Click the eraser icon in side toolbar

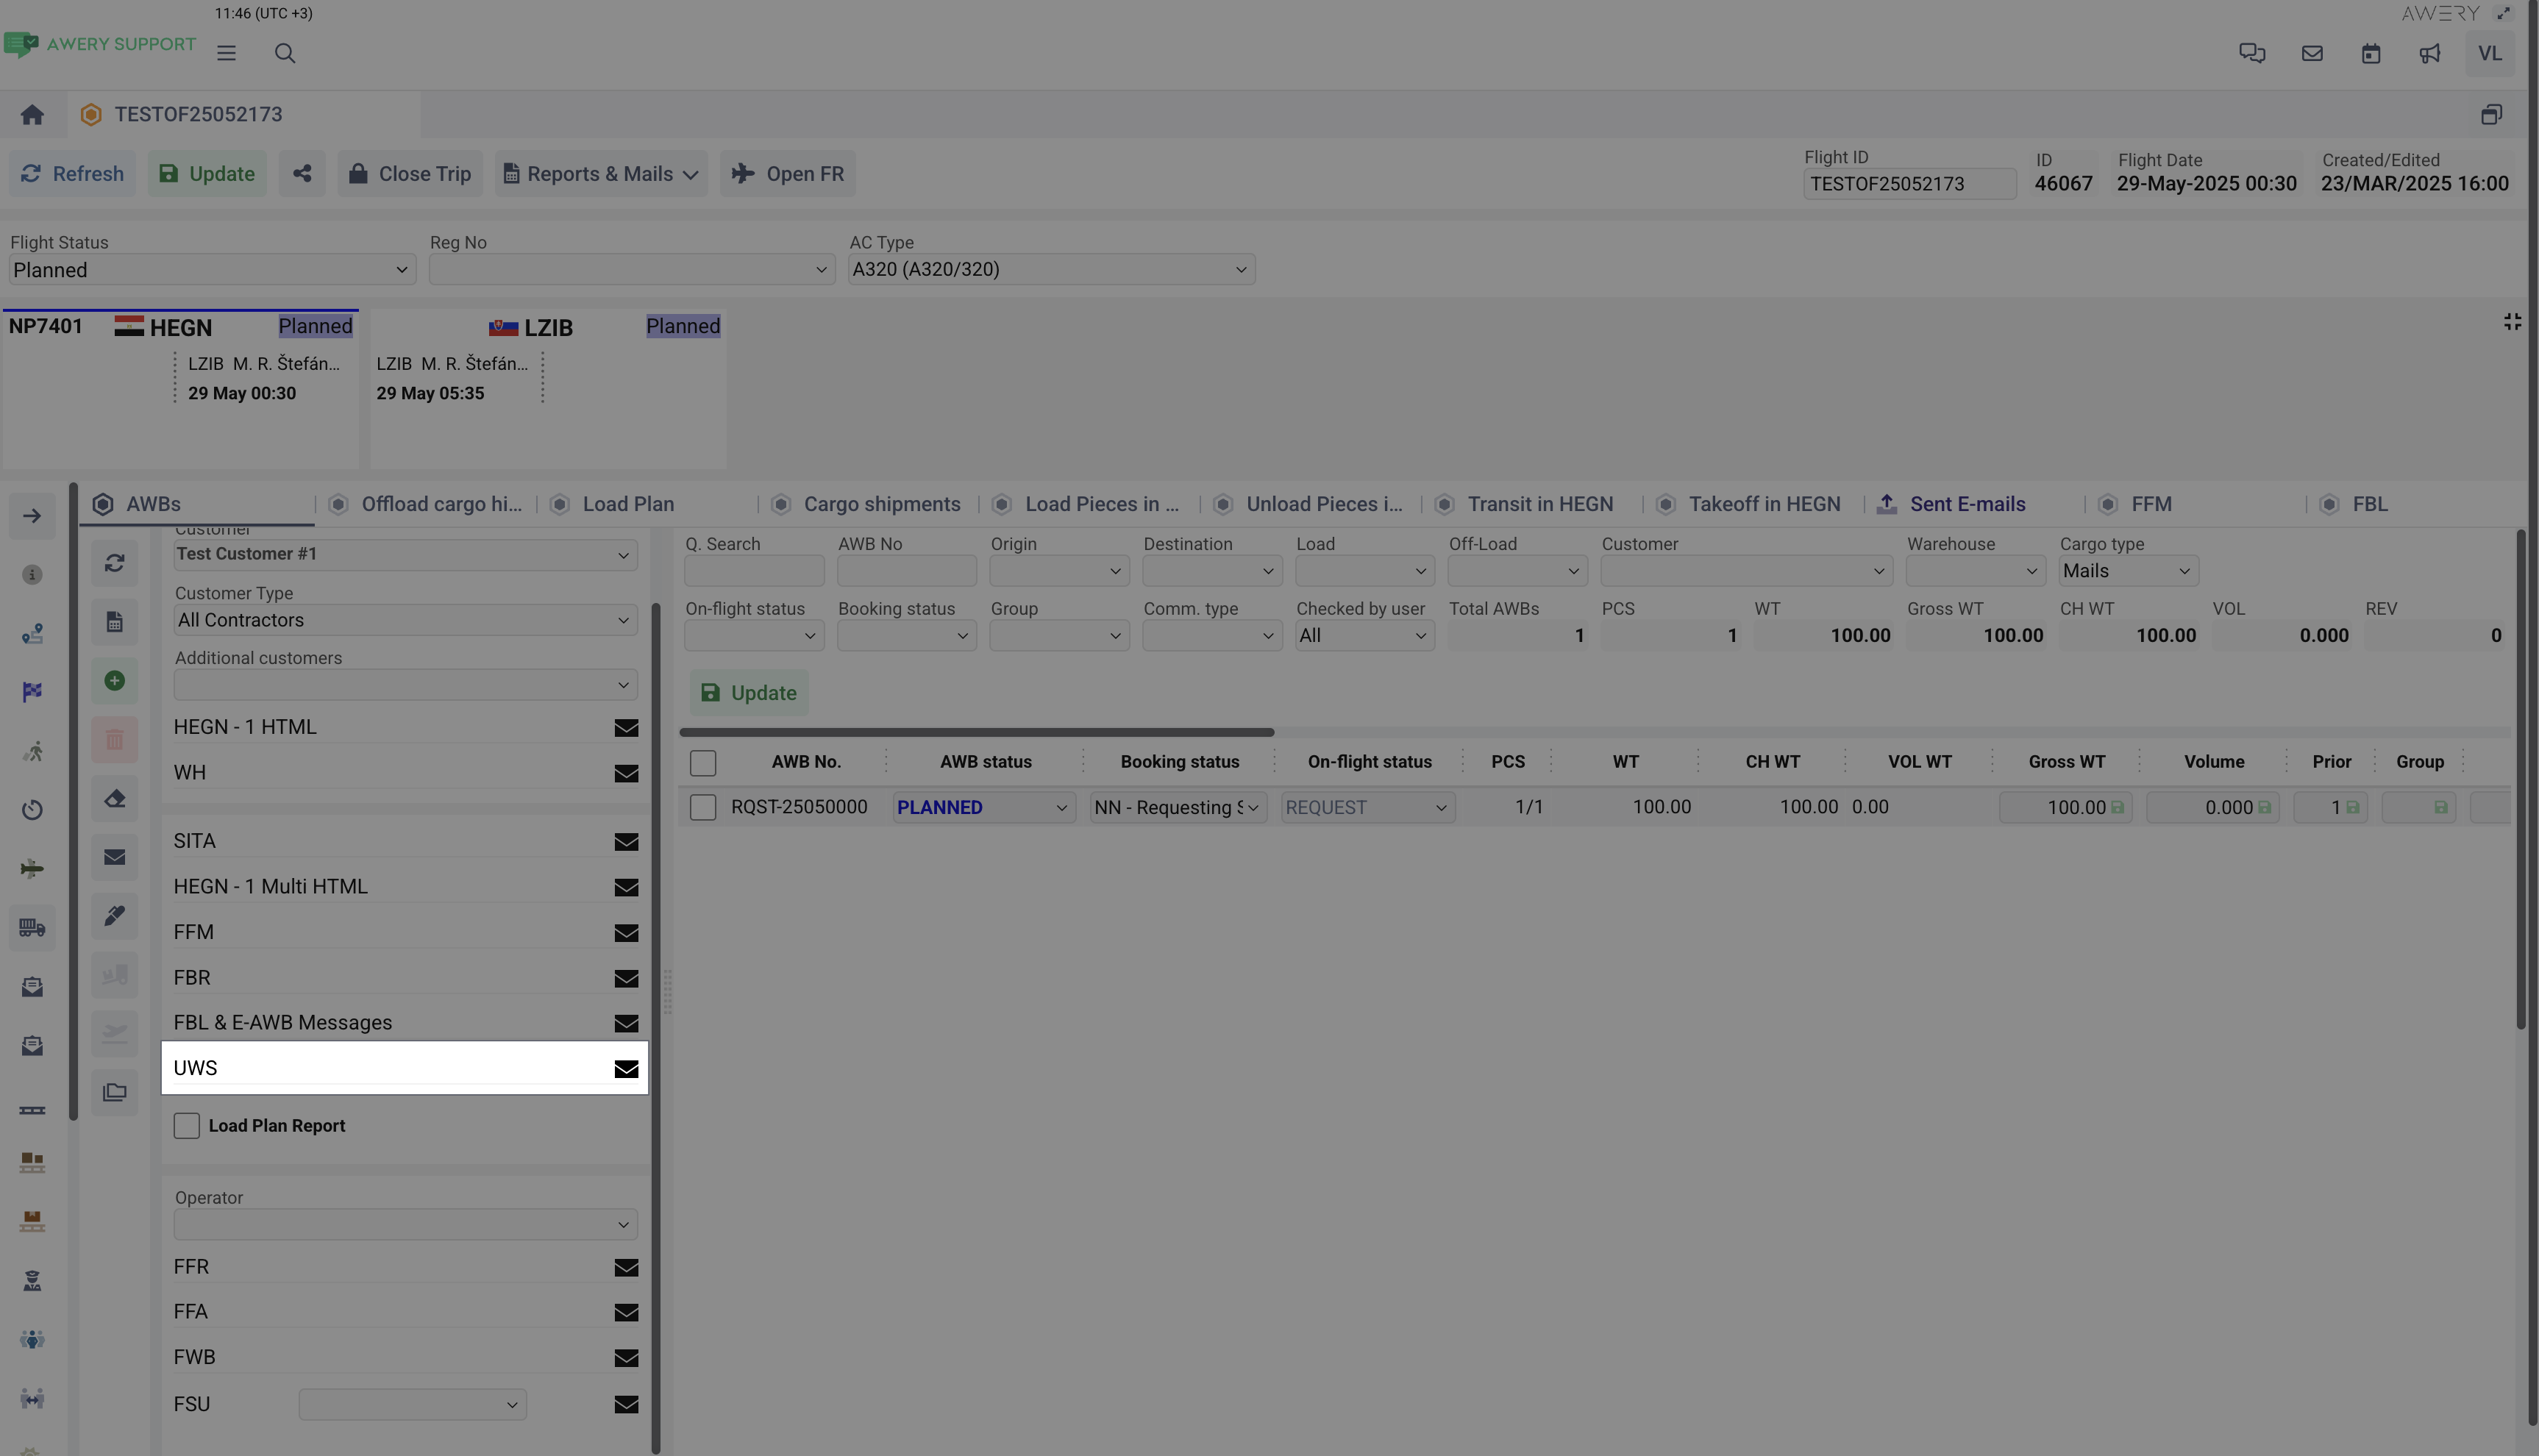coord(115,799)
